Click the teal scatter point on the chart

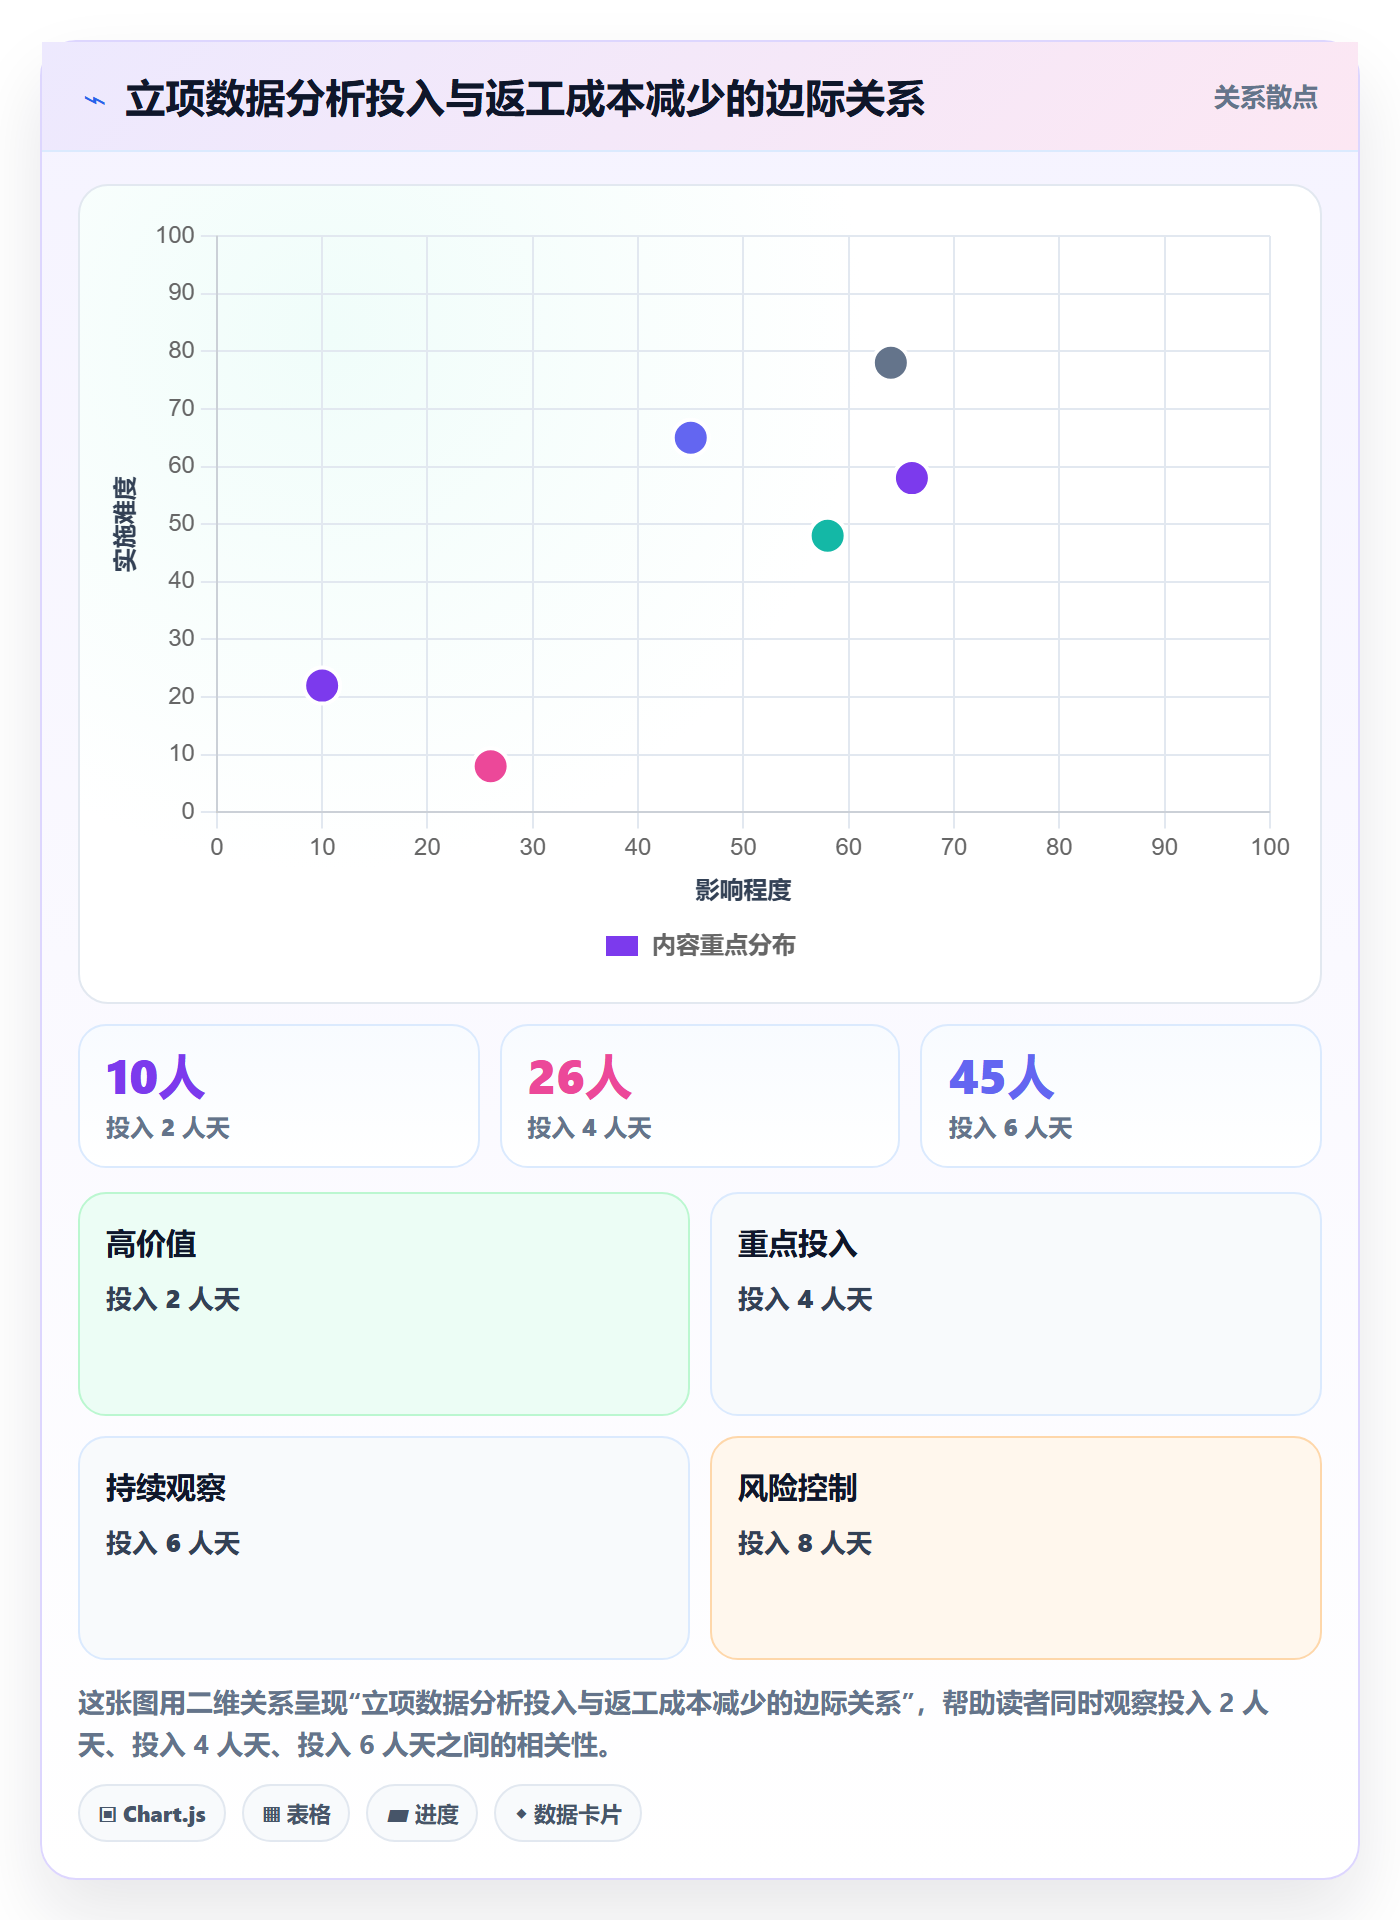pos(827,536)
